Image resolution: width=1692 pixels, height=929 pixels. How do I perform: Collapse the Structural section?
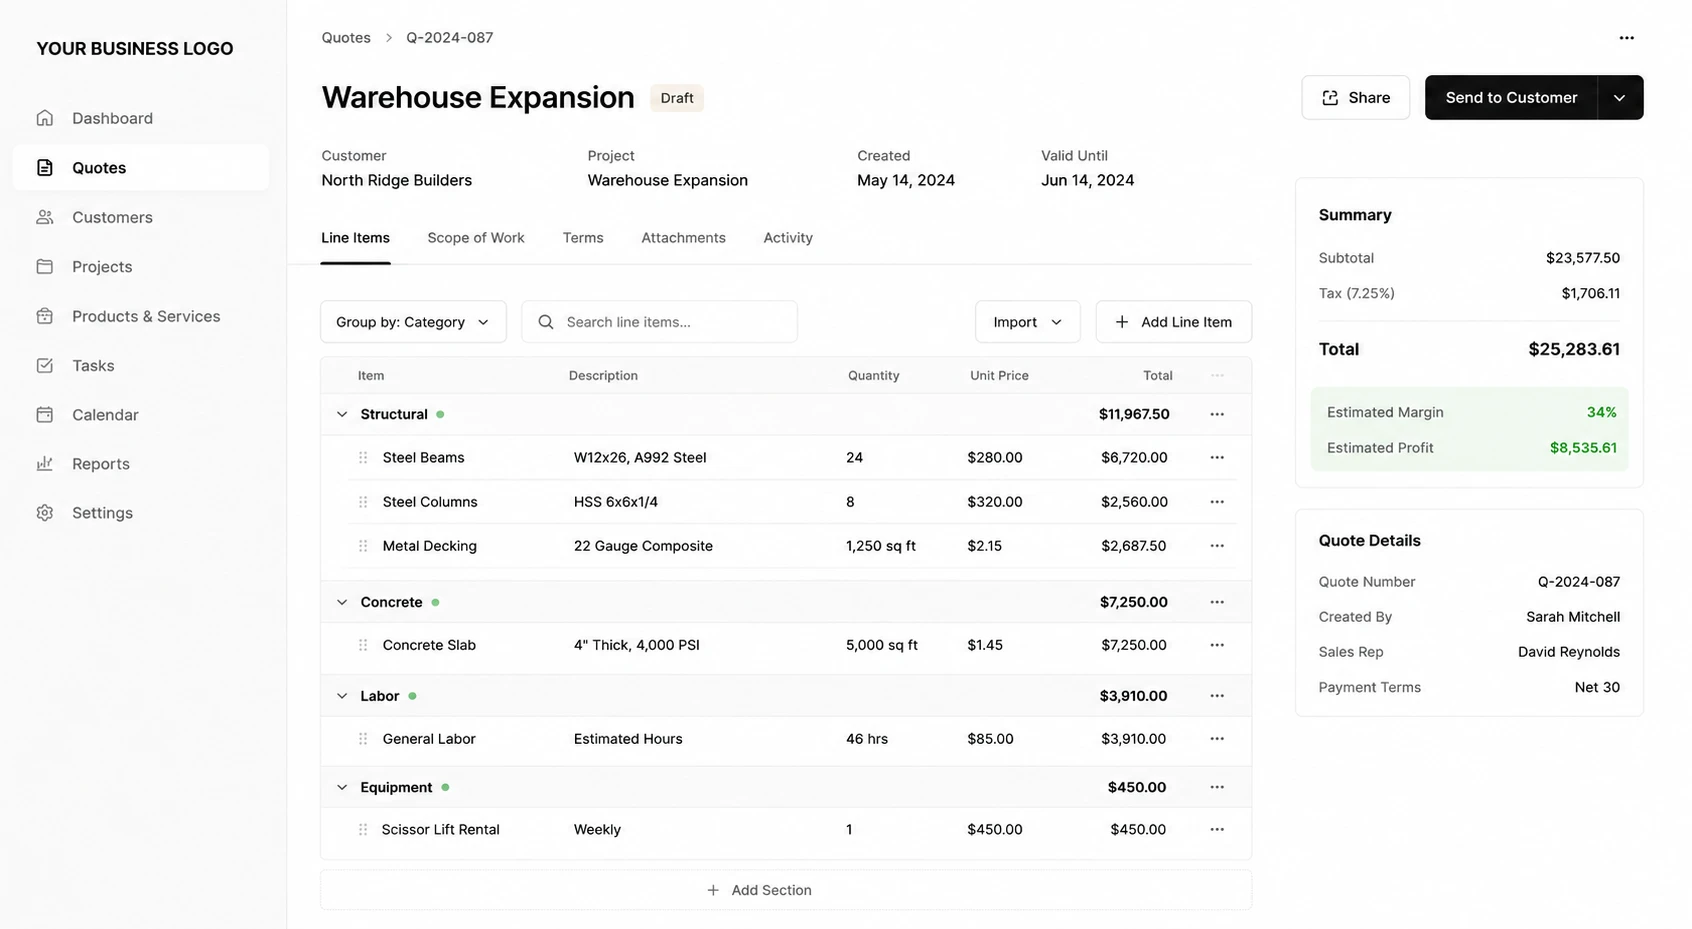click(342, 414)
